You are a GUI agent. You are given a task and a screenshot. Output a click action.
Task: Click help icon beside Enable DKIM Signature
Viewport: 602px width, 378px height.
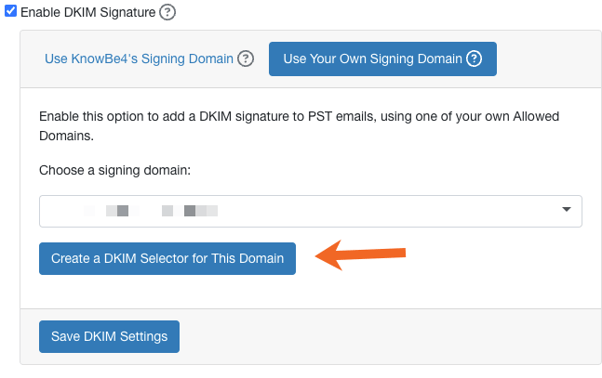[167, 12]
